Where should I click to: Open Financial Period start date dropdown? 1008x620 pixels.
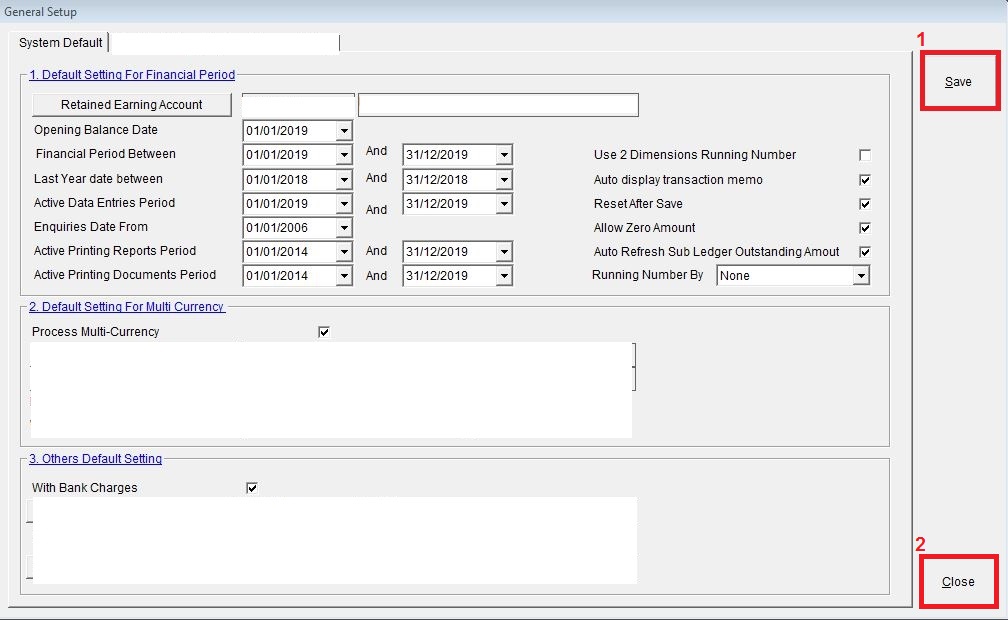344,155
